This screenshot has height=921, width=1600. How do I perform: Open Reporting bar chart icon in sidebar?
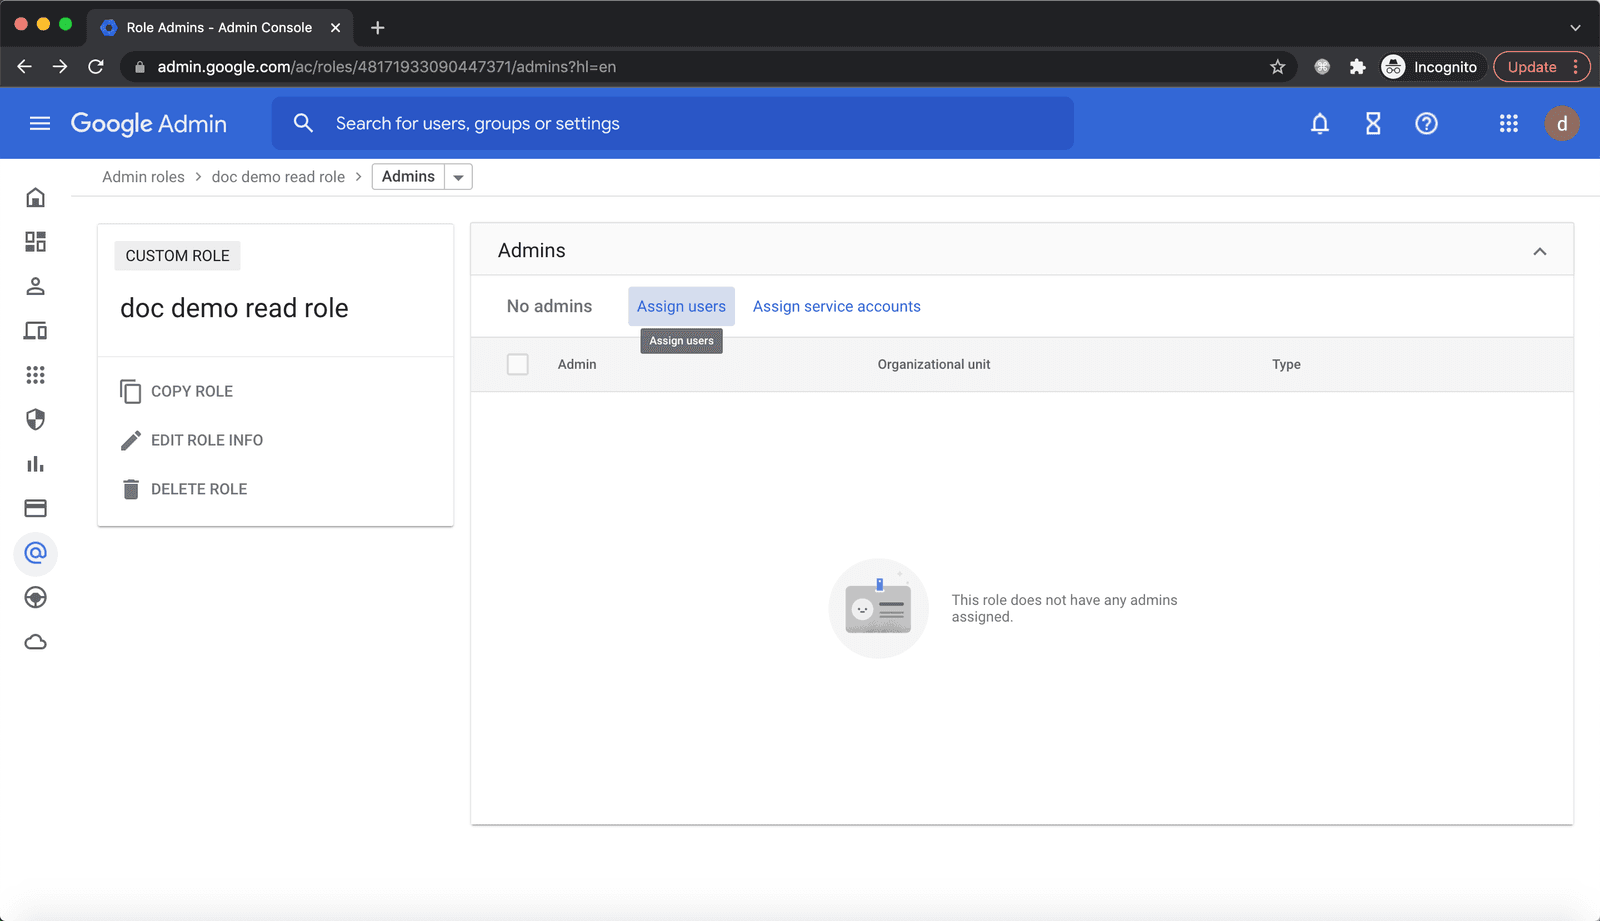[x=36, y=464]
